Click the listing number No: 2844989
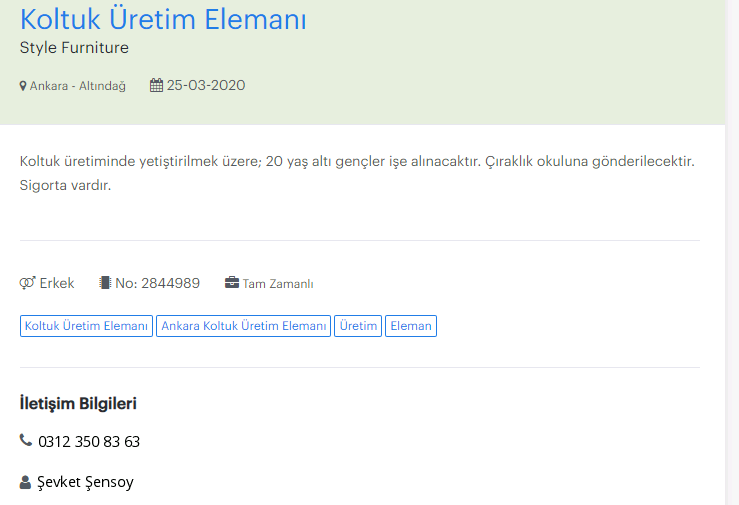Image resolution: width=739 pixels, height=505 pixels. (x=157, y=283)
